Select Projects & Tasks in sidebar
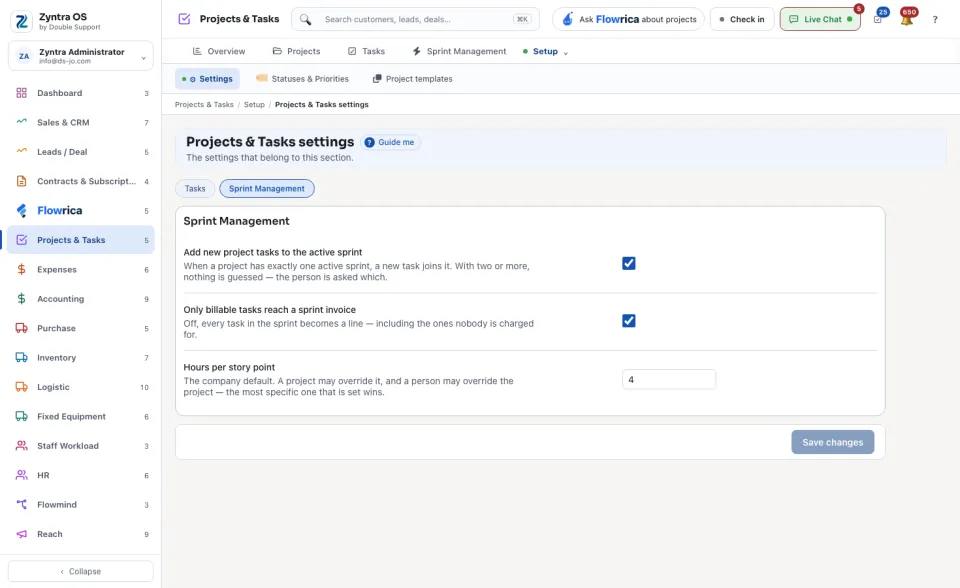 [81, 240]
